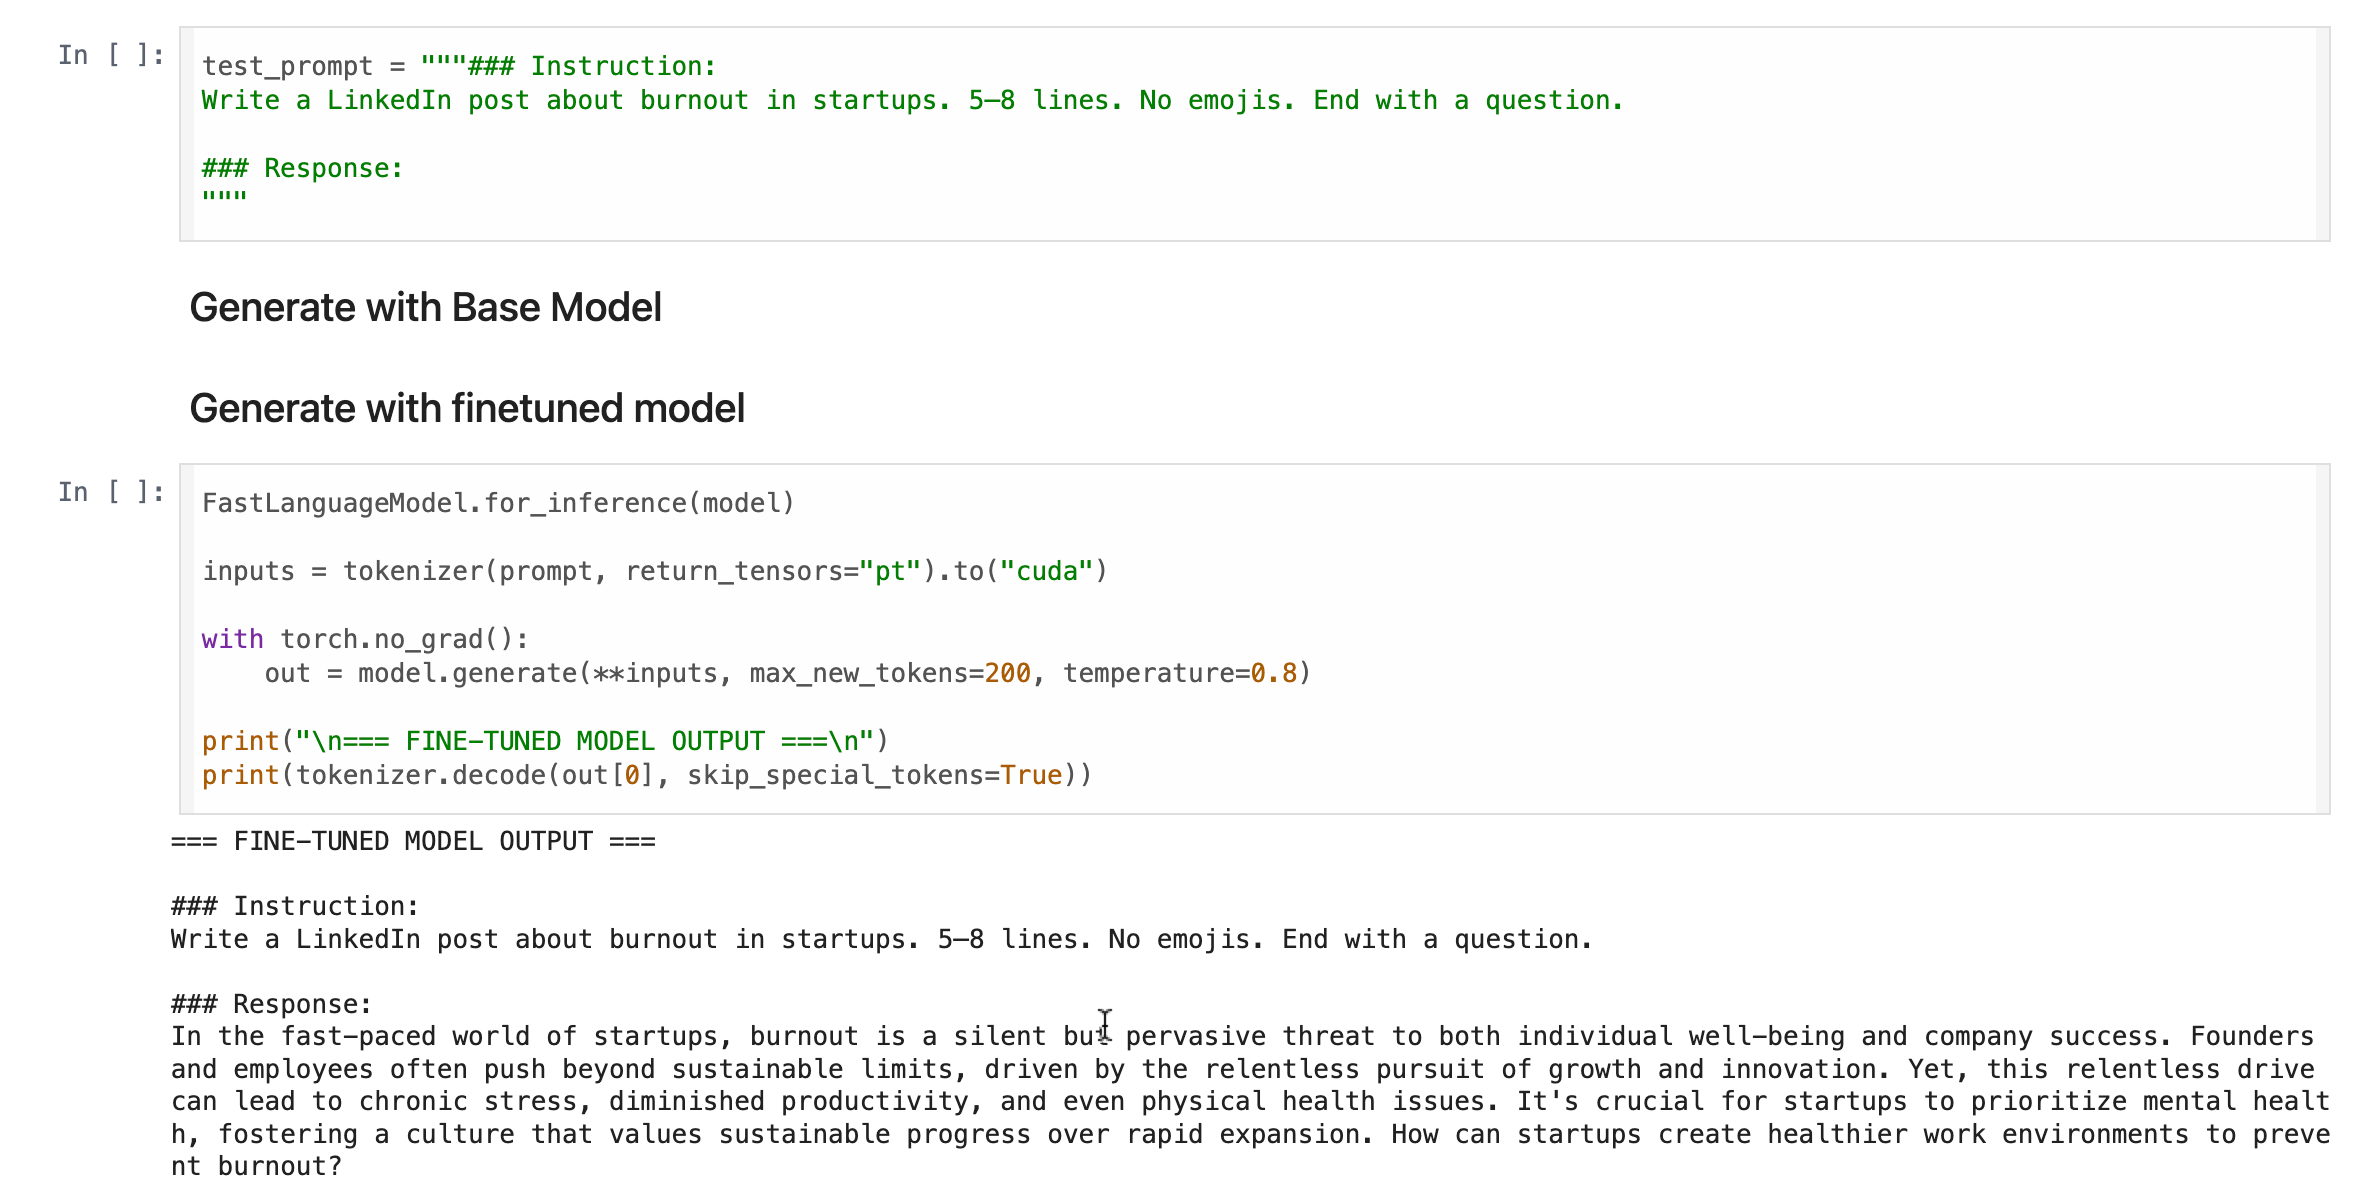Click the '### Instruction:' line in the output

(x=295, y=906)
